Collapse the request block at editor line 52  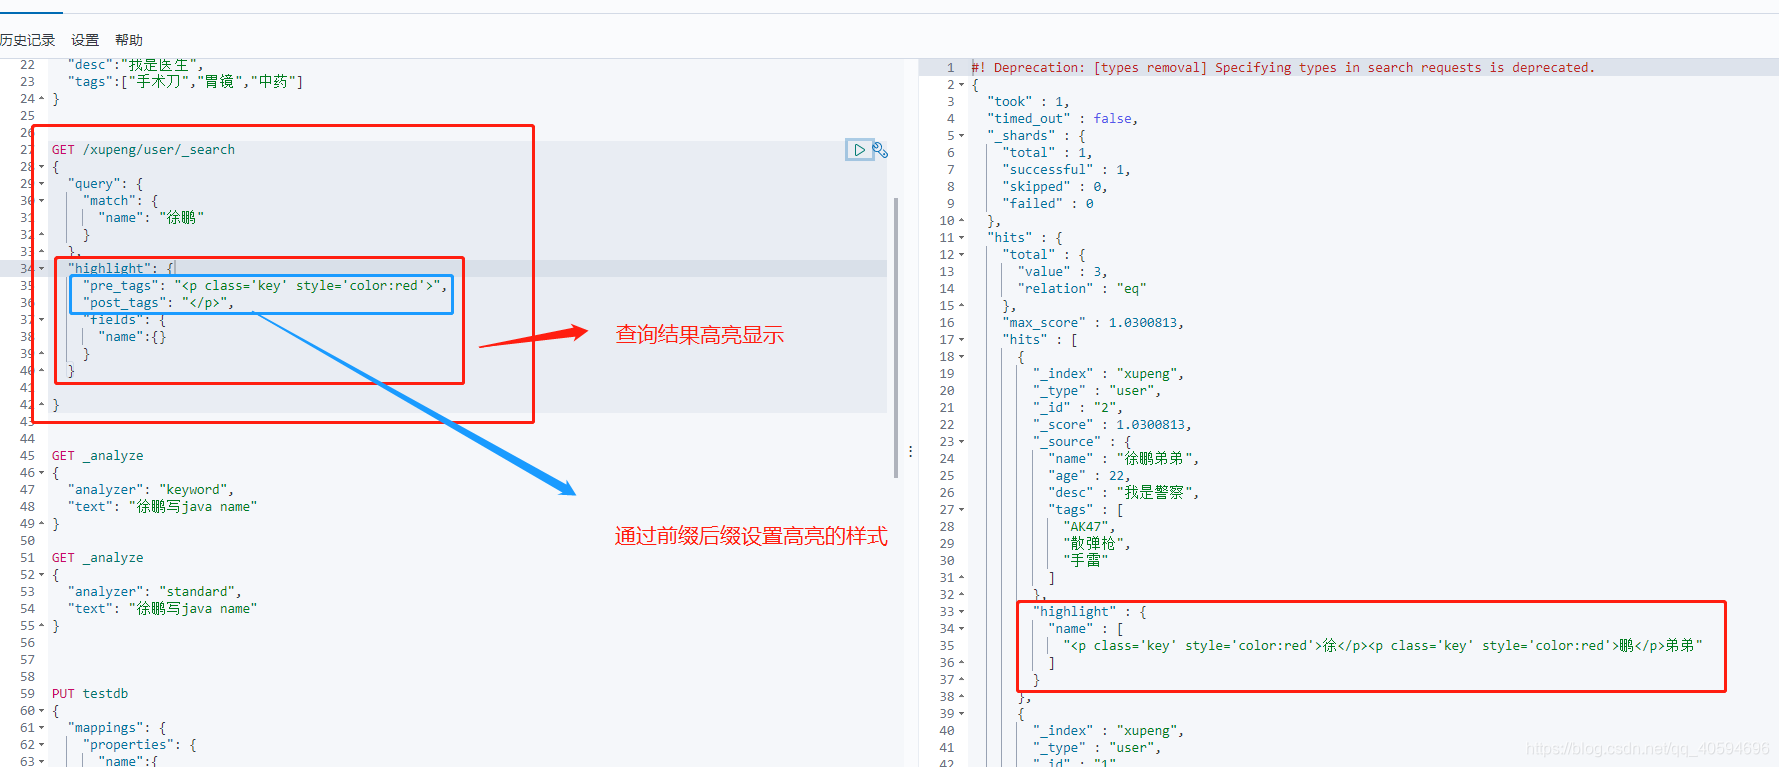(x=41, y=575)
